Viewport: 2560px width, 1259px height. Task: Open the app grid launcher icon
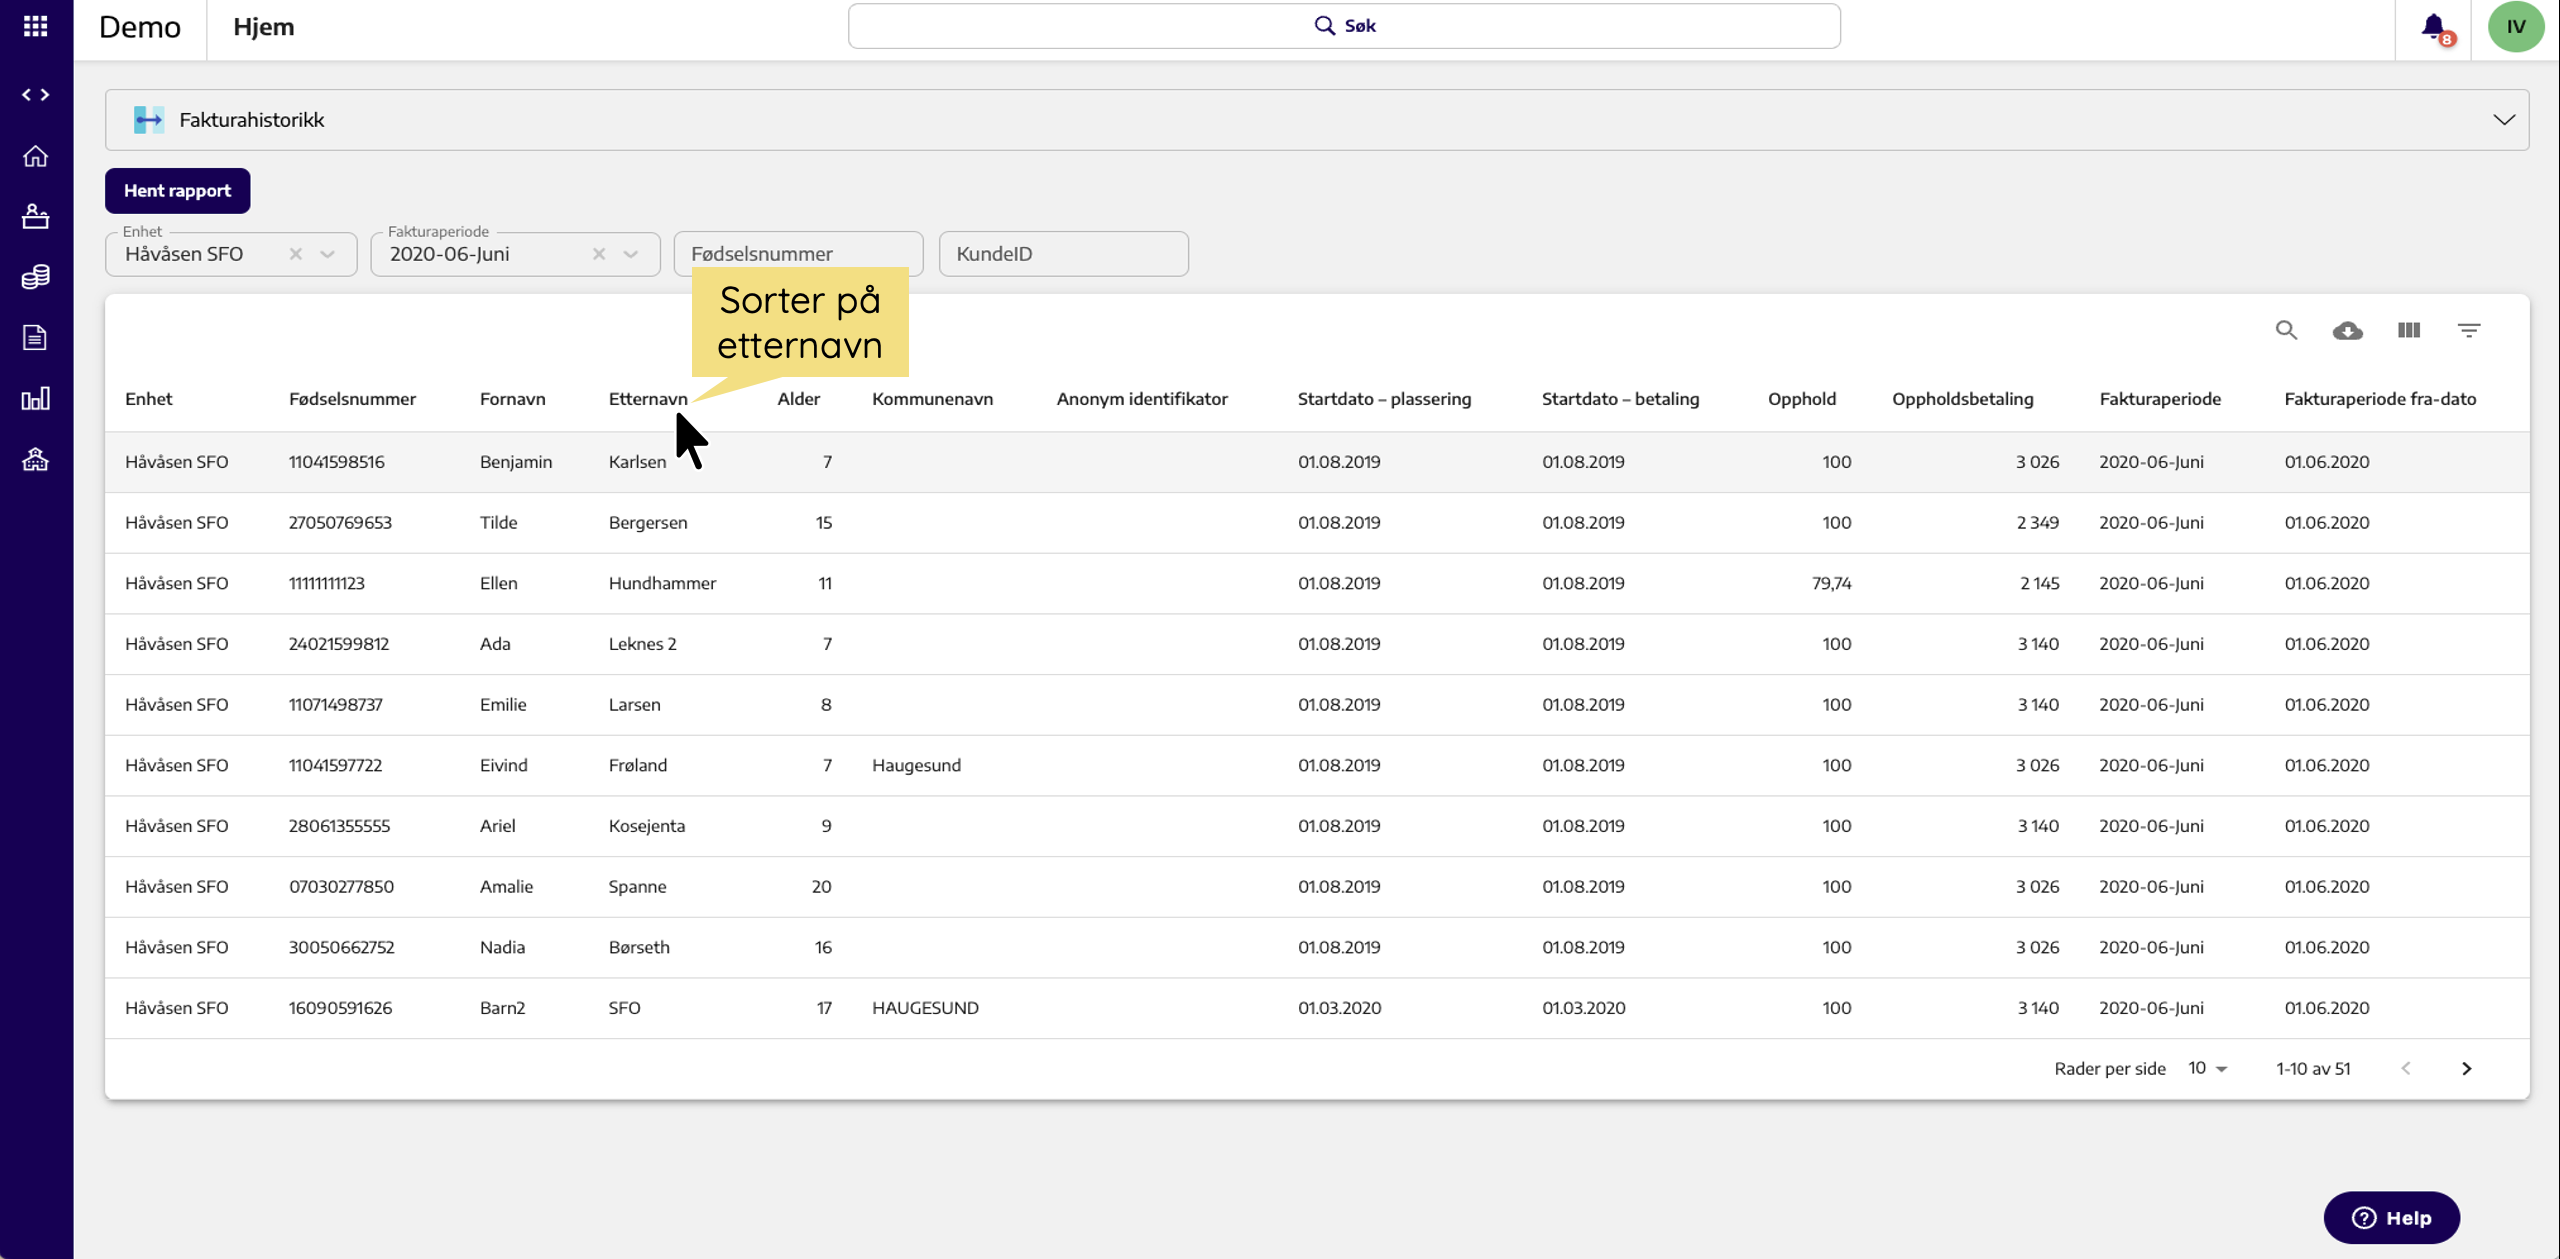point(35,26)
